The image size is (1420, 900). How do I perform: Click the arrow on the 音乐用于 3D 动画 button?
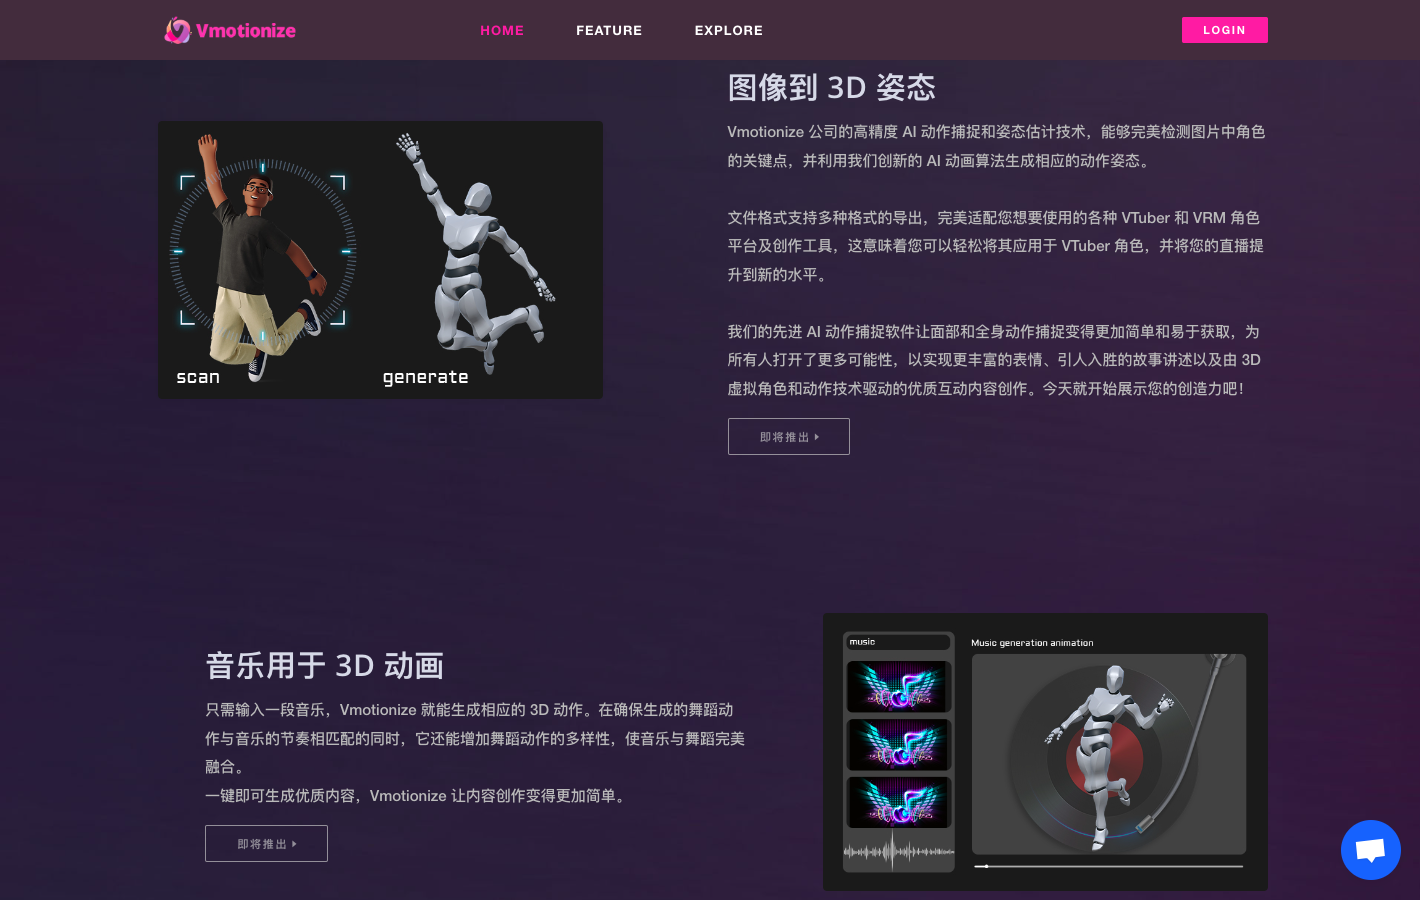tap(294, 844)
